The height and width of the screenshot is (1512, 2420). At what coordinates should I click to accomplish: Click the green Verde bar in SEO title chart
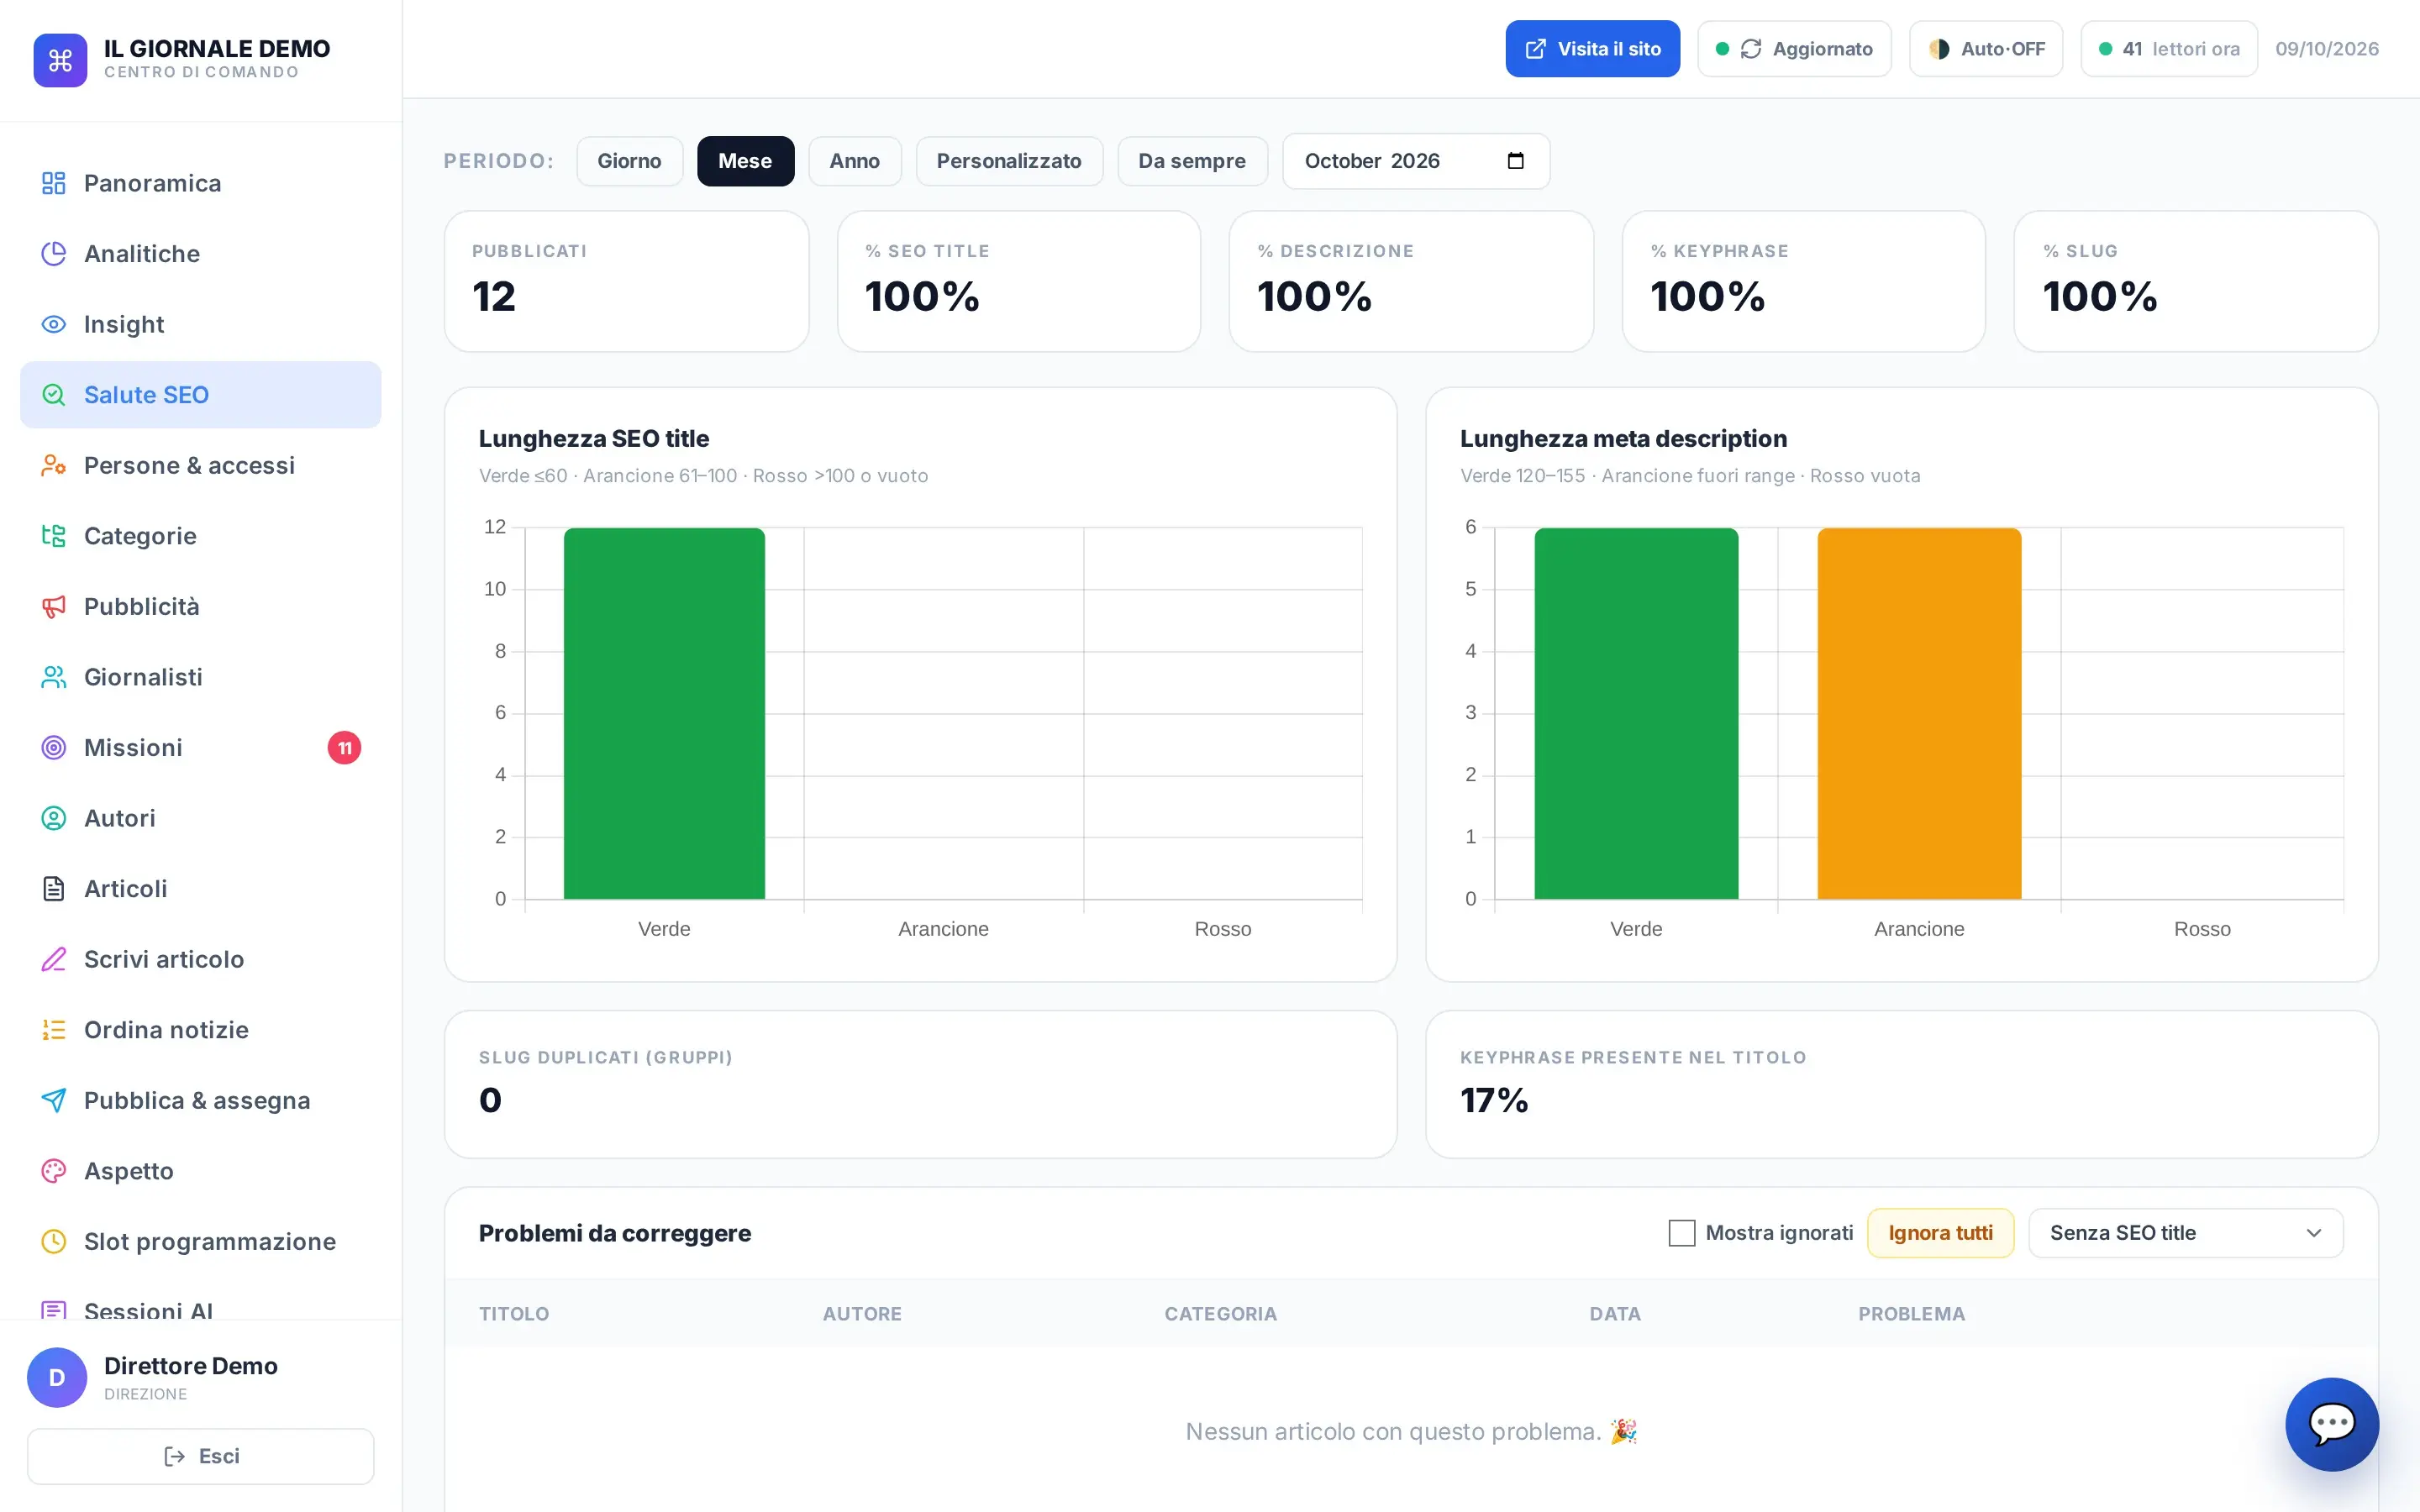(664, 713)
